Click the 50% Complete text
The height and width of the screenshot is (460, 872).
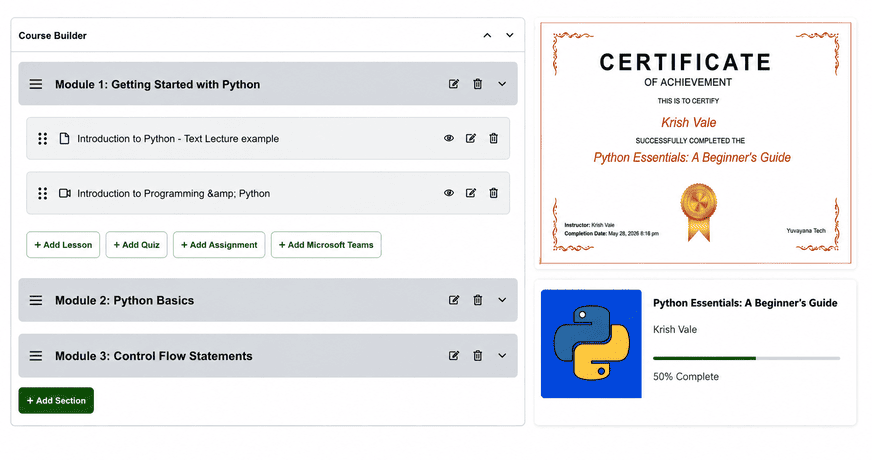(x=686, y=377)
